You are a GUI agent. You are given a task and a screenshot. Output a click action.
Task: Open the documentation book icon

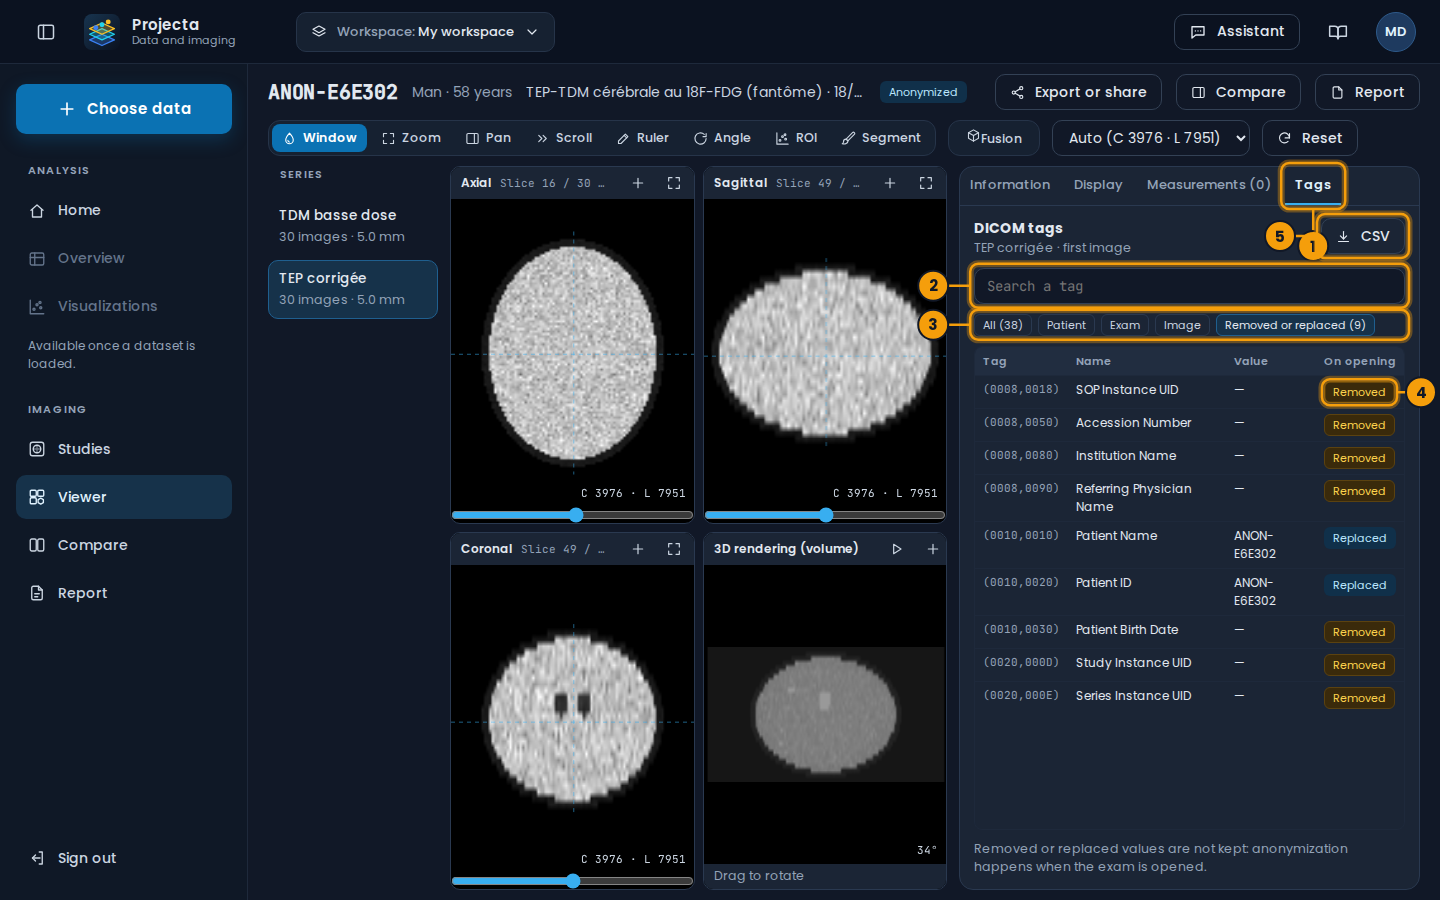(x=1338, y=32)
